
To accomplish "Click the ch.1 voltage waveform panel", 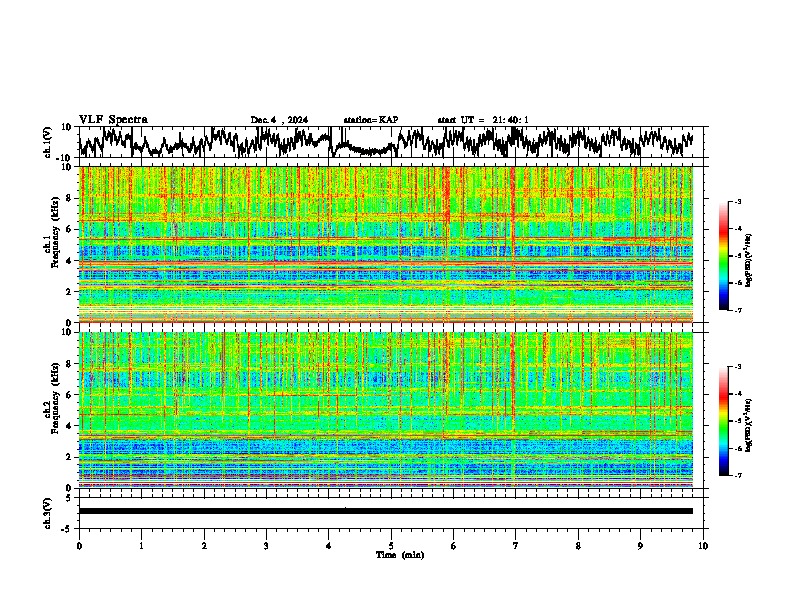I will pos(391,142).
